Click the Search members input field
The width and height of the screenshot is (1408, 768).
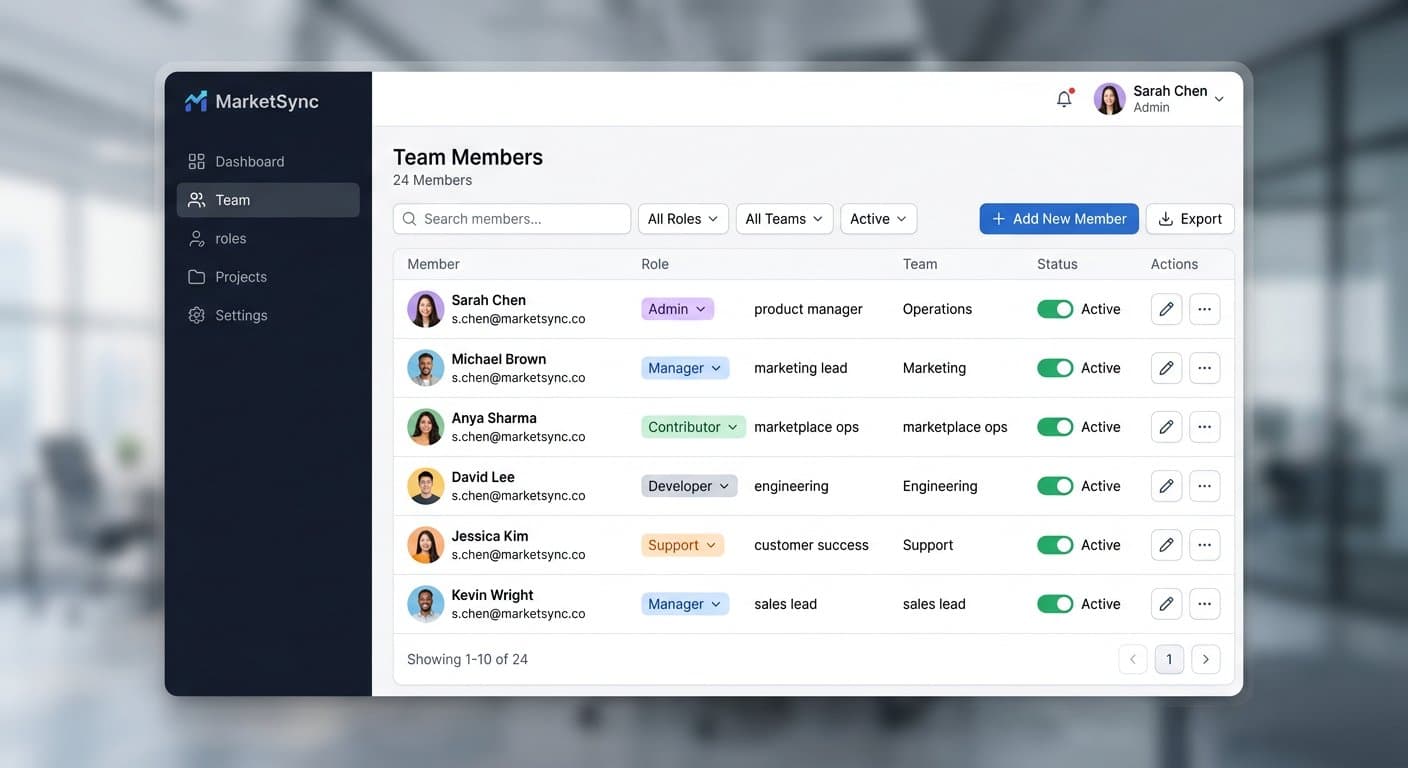[x=512, y=219]
